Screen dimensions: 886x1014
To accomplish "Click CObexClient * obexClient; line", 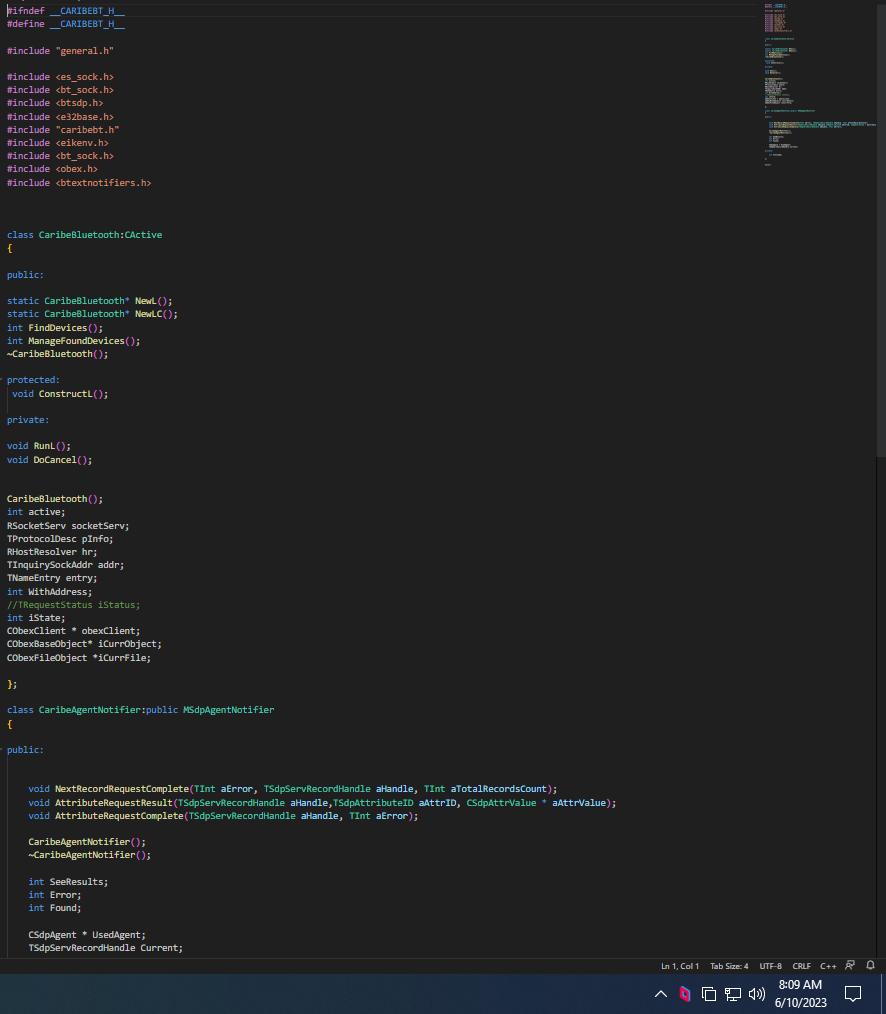I will (x=73, y=631).
